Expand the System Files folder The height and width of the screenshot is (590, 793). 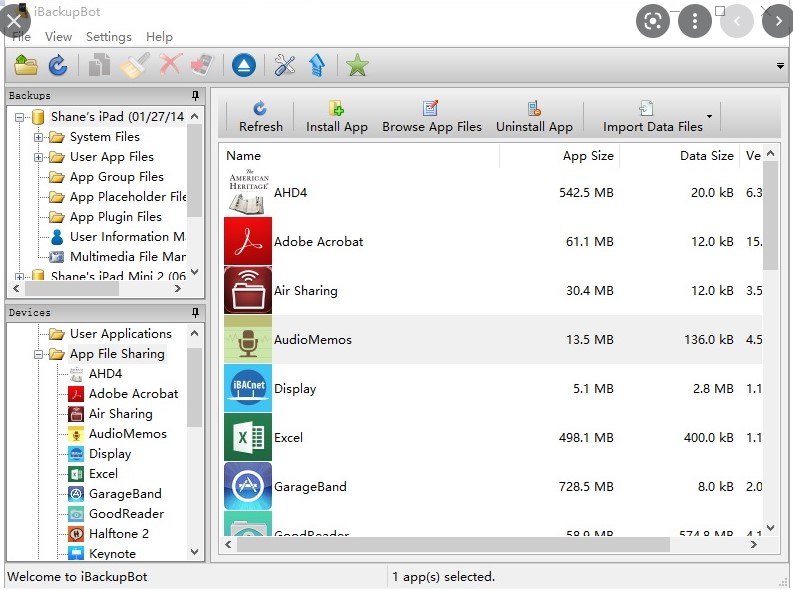[38, 137]
